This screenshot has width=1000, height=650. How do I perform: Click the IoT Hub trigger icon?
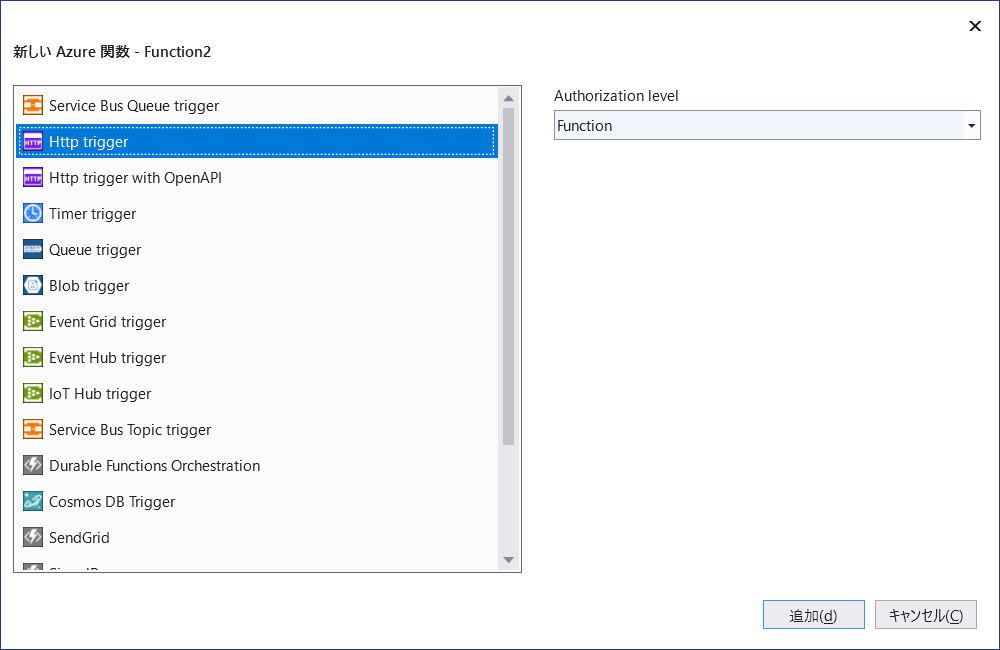33,394
